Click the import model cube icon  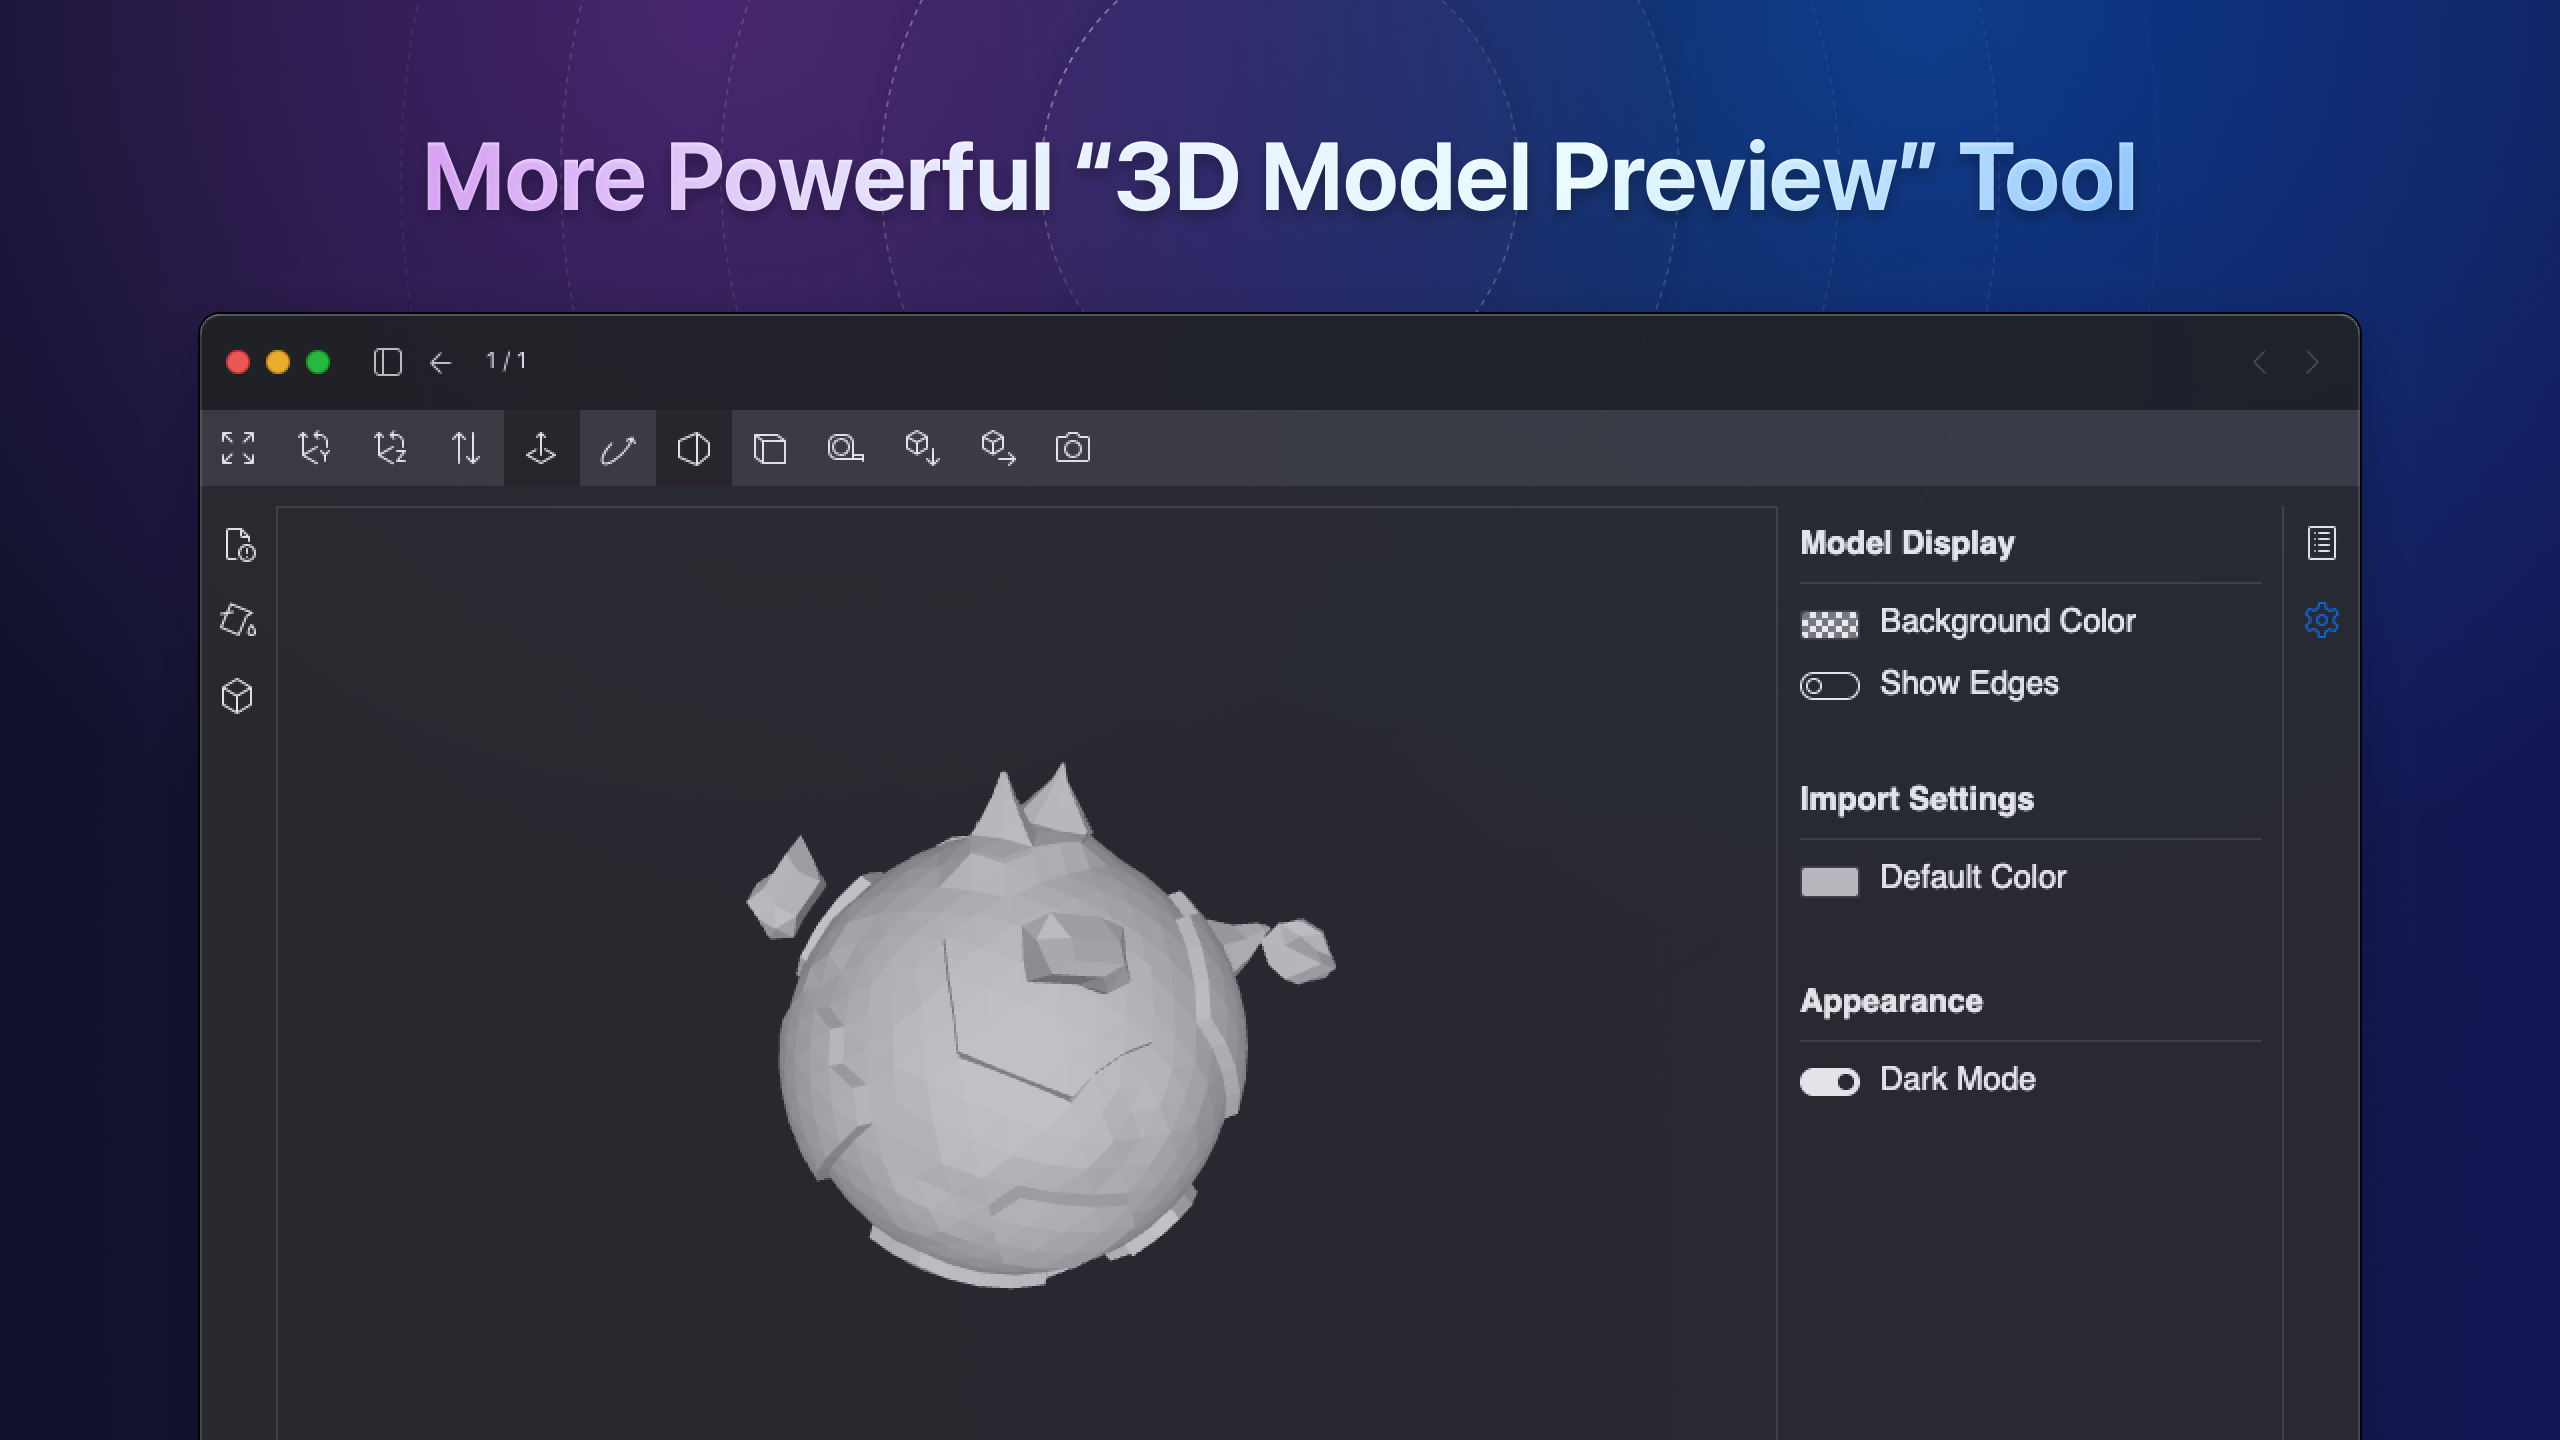(922, 448)
